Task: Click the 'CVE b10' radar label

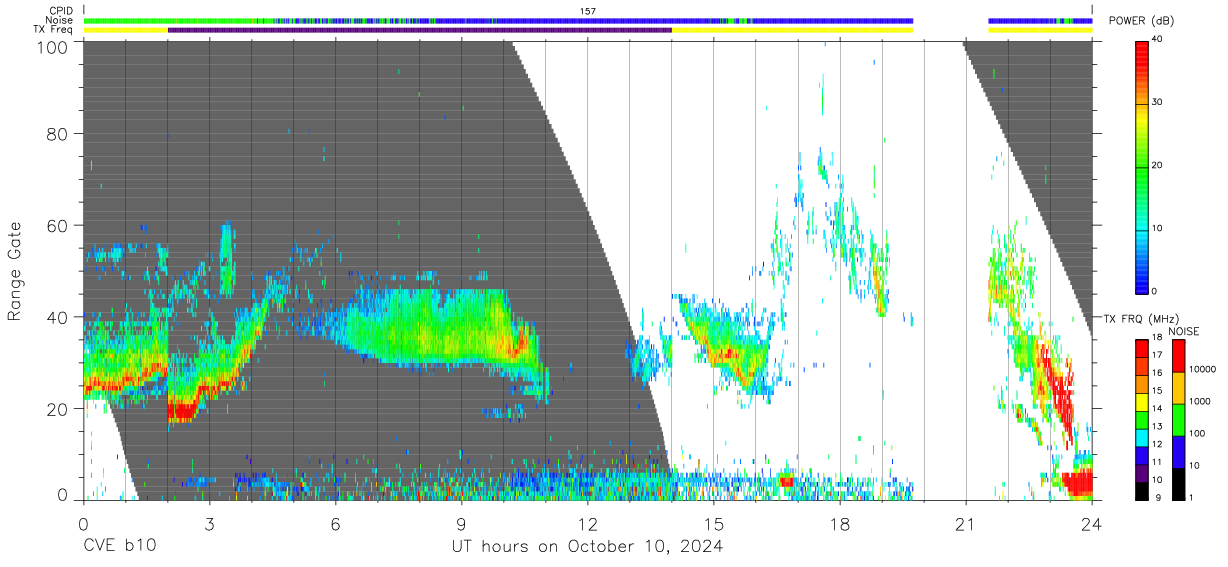Action: pyautogui.click(x=119, y=547)
